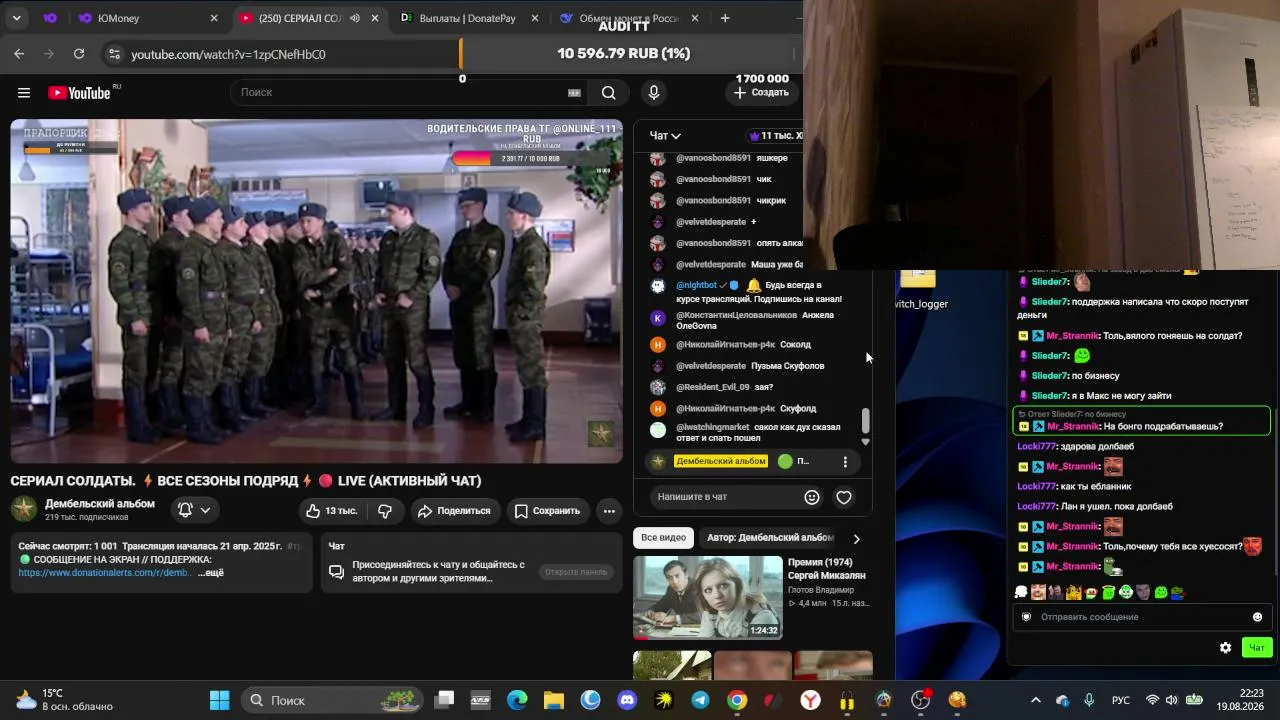Open the Чат mode dropdown
1280x720 pixels.
(665, 136)
